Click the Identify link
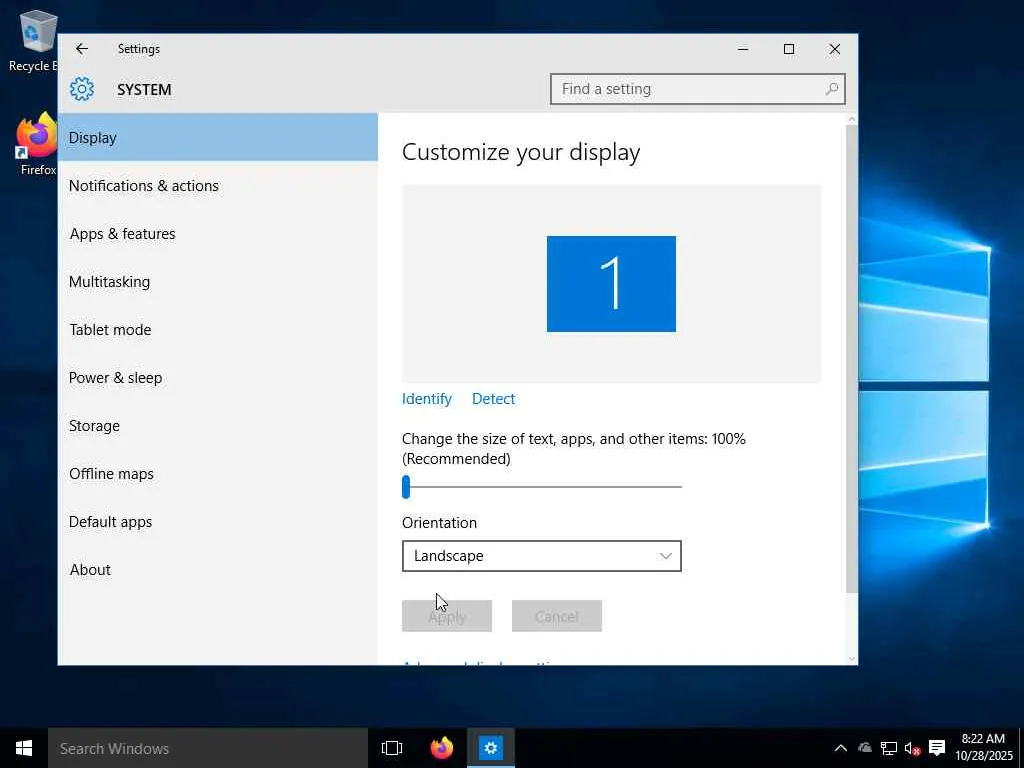 coord(426,398)
